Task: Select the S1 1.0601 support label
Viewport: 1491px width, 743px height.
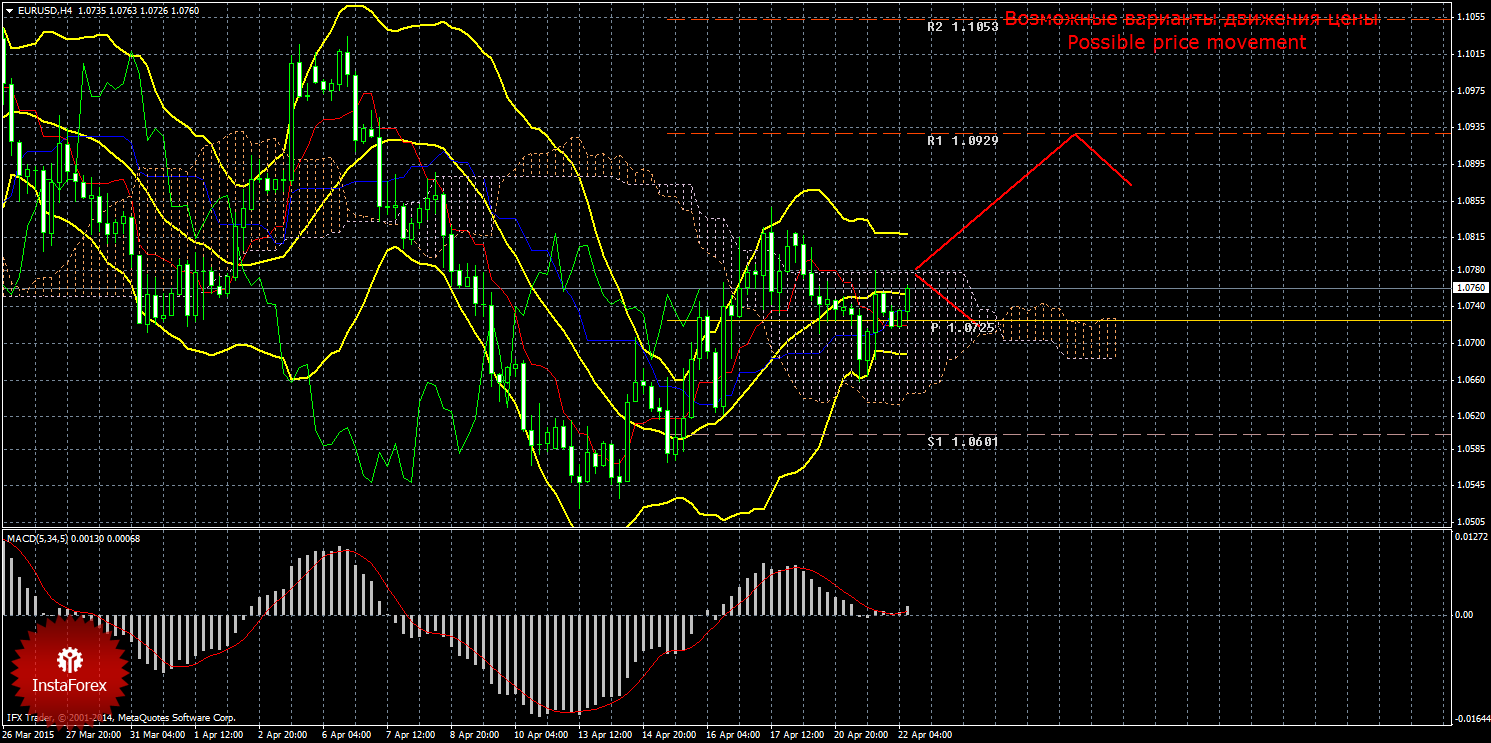Action: 963,441
